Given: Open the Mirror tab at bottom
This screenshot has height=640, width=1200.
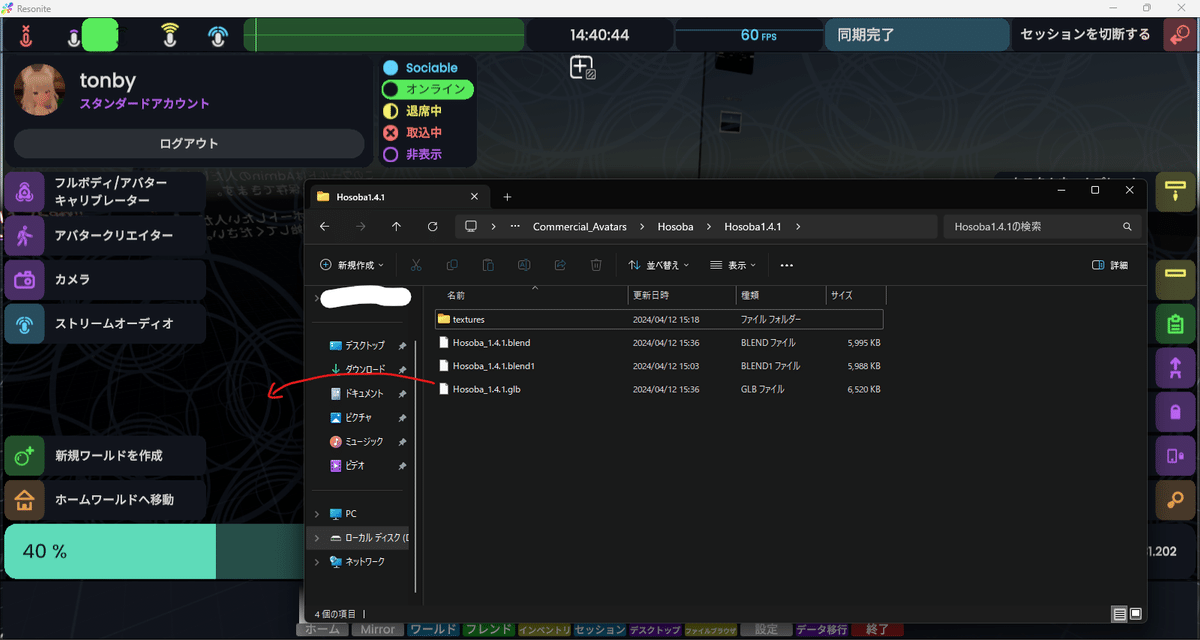Looking at the screenshot, I should pos(378,630).
